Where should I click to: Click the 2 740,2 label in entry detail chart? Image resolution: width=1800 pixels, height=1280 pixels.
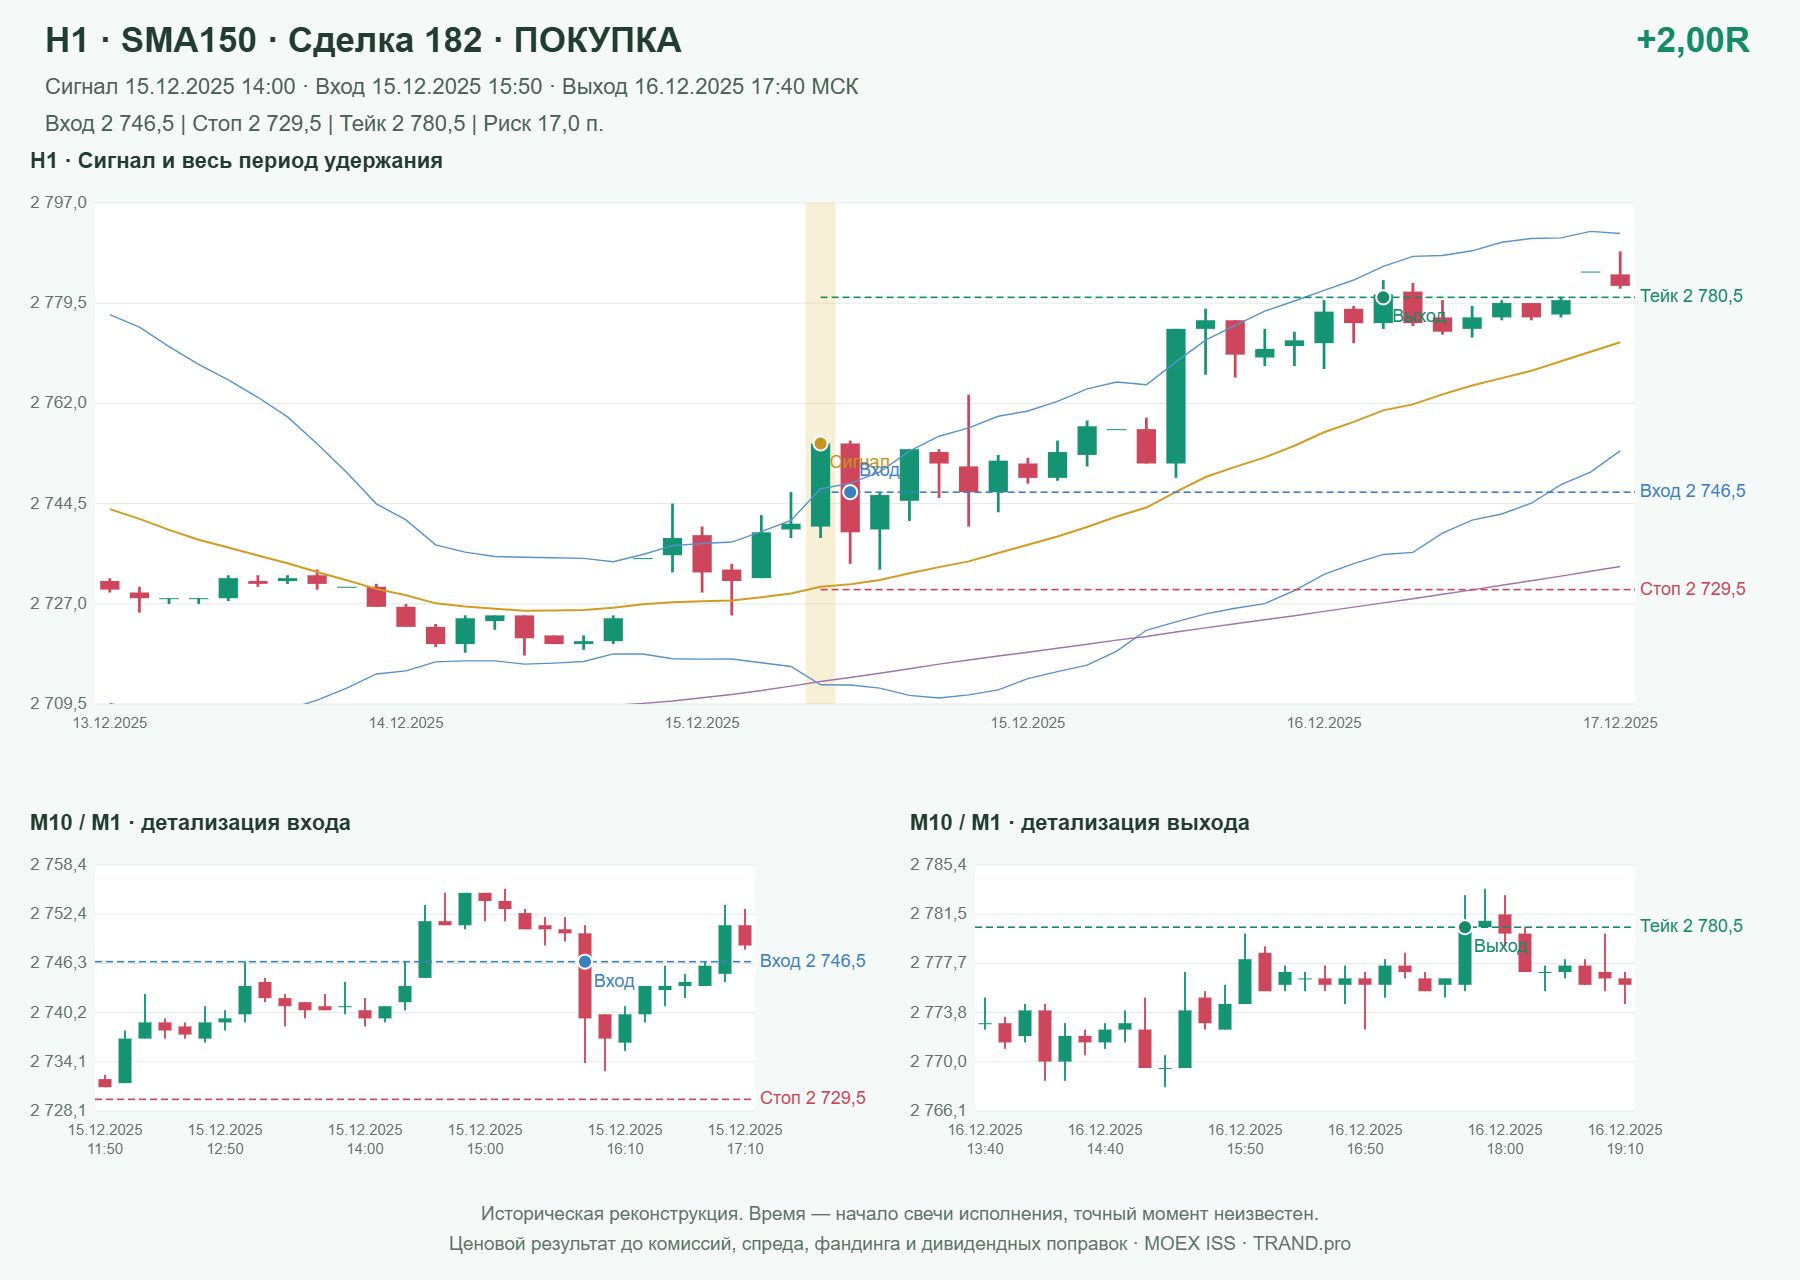[x=58, y=1013]
